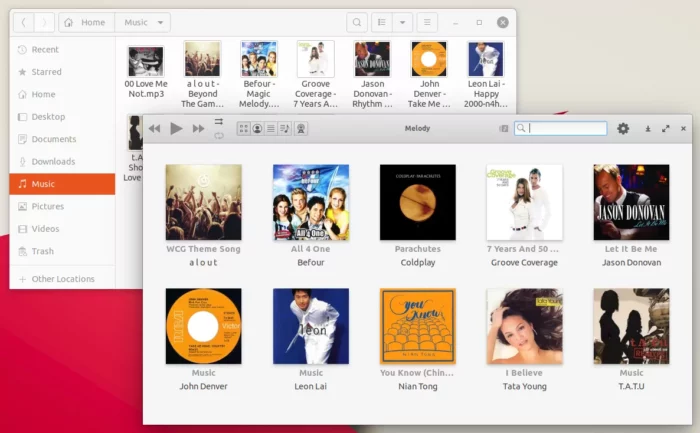Open Other Locations in Files sidebar
Screen dimensions: 700x433
point(62,279)
